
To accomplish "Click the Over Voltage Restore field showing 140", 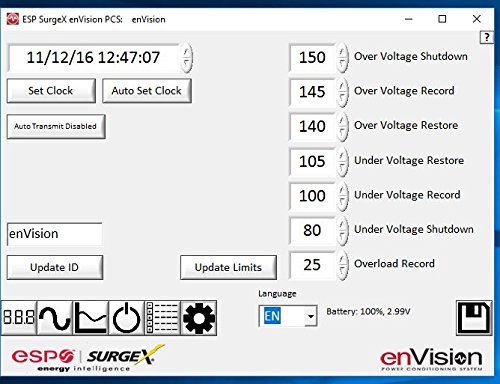I will click(312, 126).
